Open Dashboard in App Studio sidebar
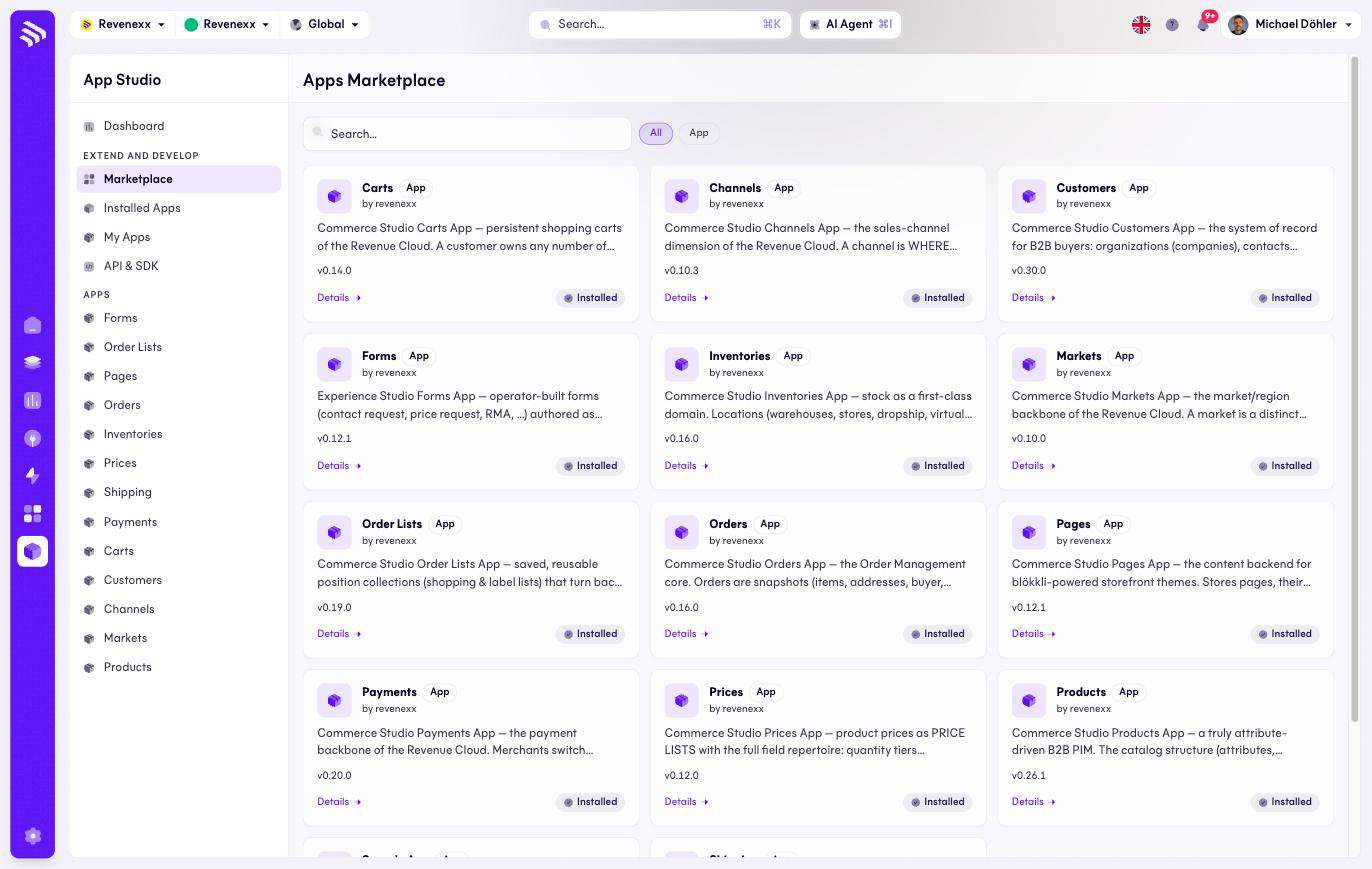 [179, 126]
